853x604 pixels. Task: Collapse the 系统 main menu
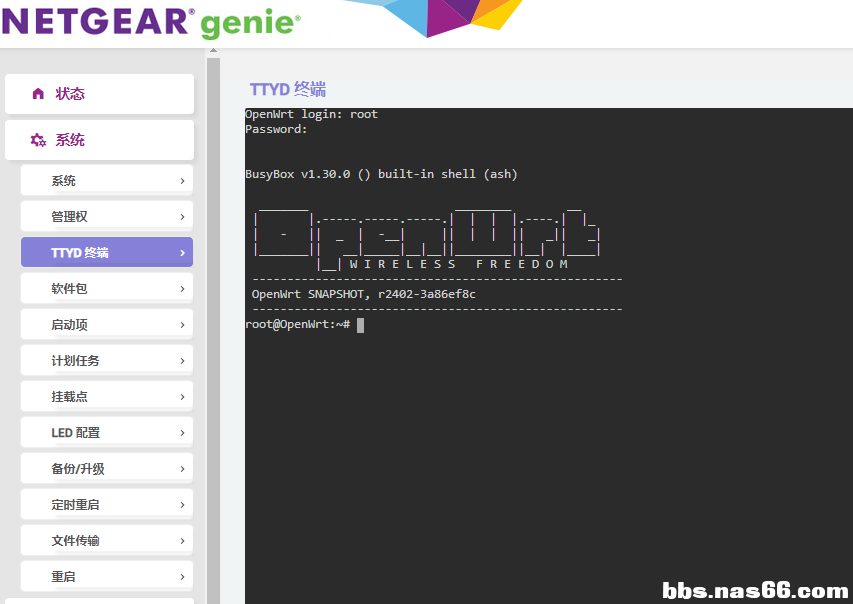tap(99, 140)
